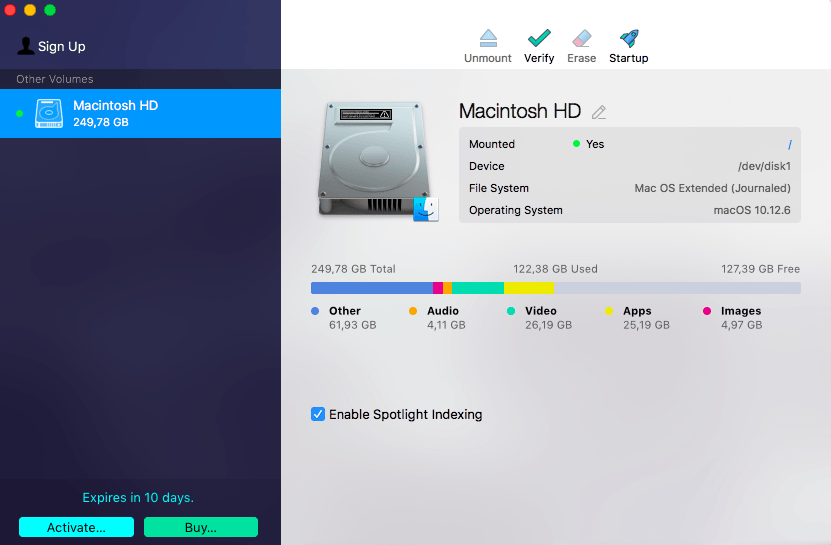Click the Images 4,97 GB value
Viewport: 831px width, 545px height.
pyautogui.click(x=741, y=325)
